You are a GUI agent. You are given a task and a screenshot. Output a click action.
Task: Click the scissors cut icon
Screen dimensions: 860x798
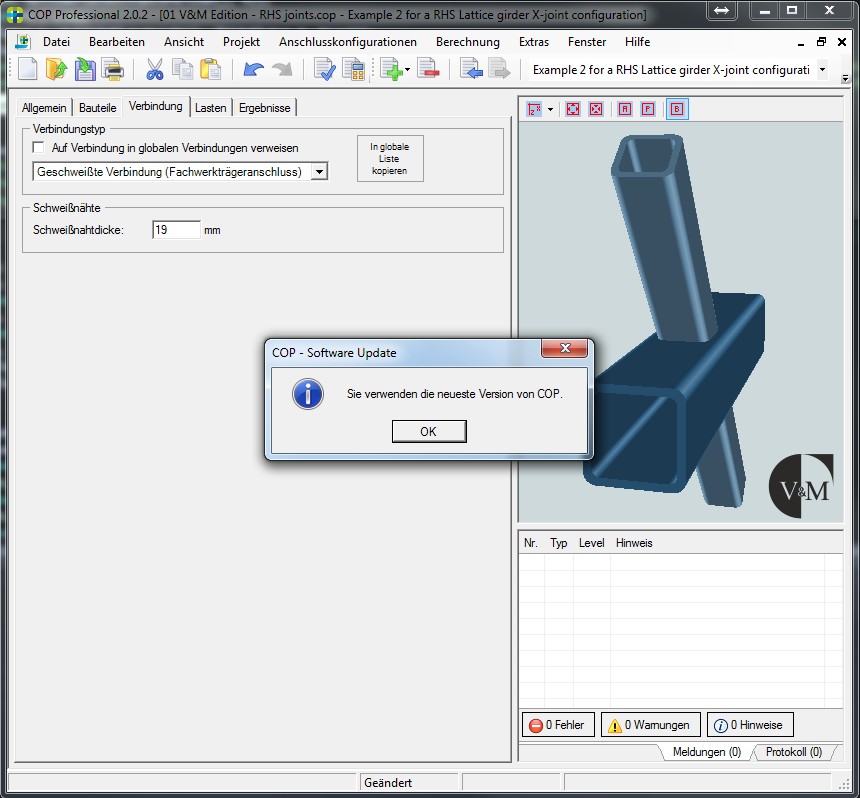[154, 69]
